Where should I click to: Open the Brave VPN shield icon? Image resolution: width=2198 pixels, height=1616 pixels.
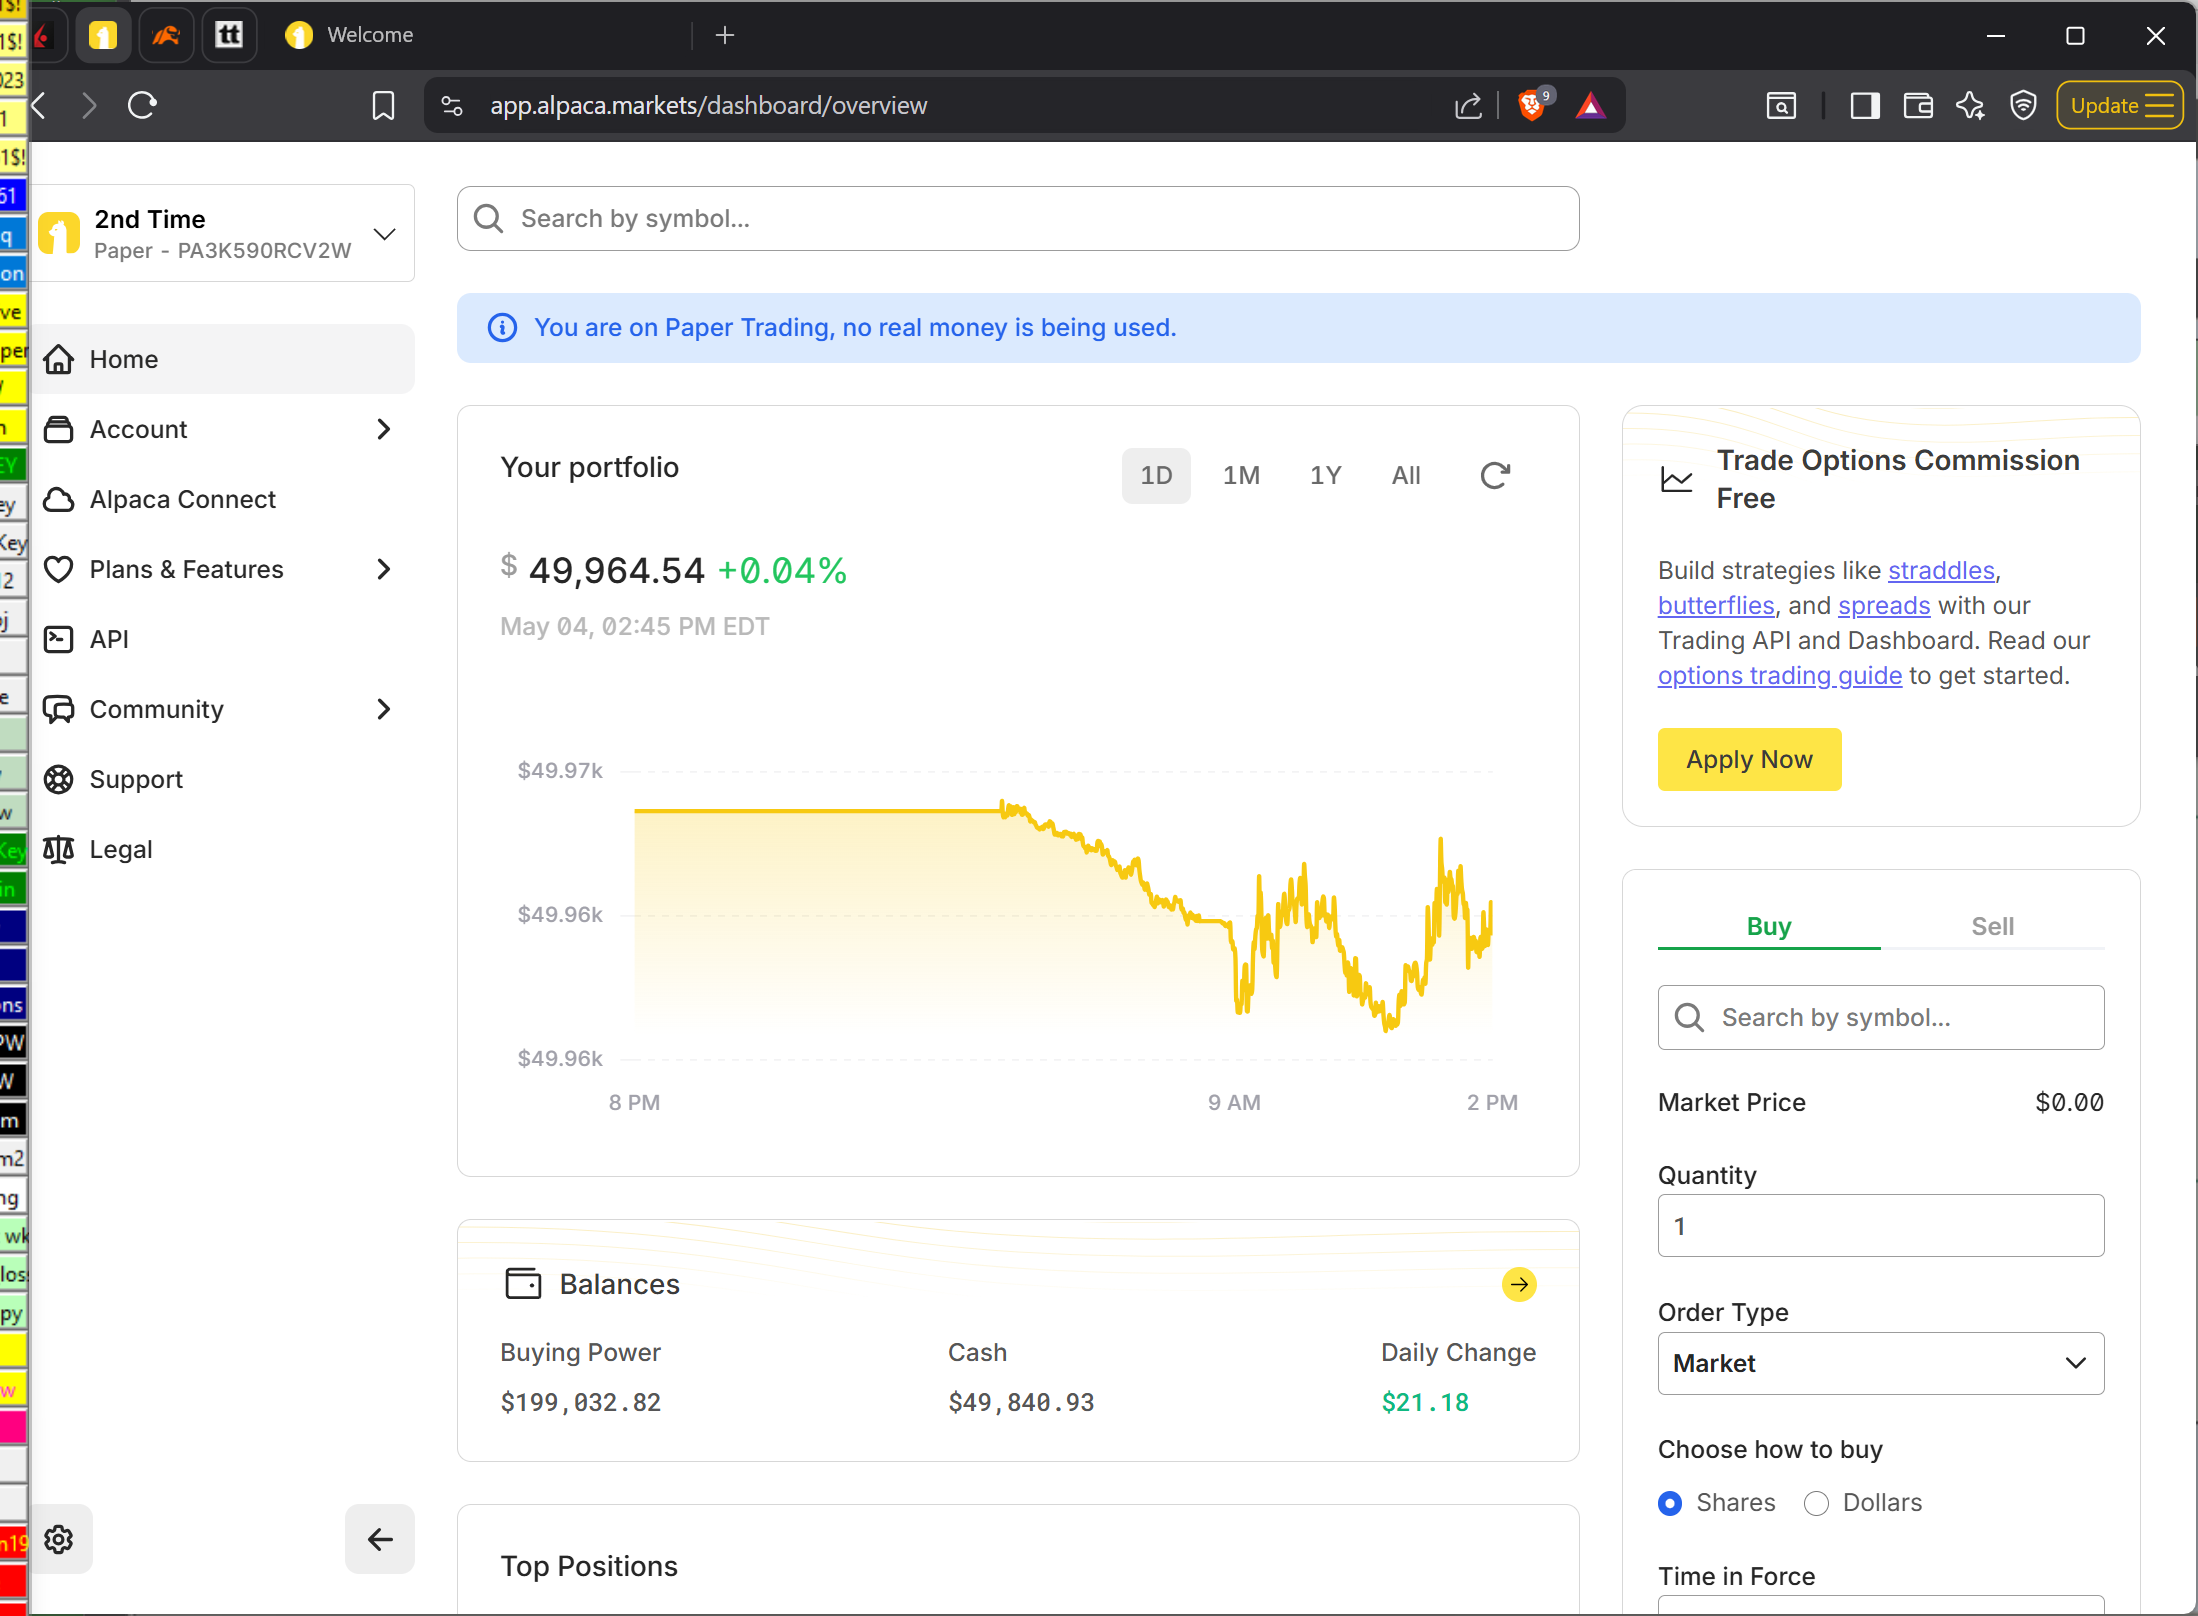pyautogui.click(x=2023, y=105)
